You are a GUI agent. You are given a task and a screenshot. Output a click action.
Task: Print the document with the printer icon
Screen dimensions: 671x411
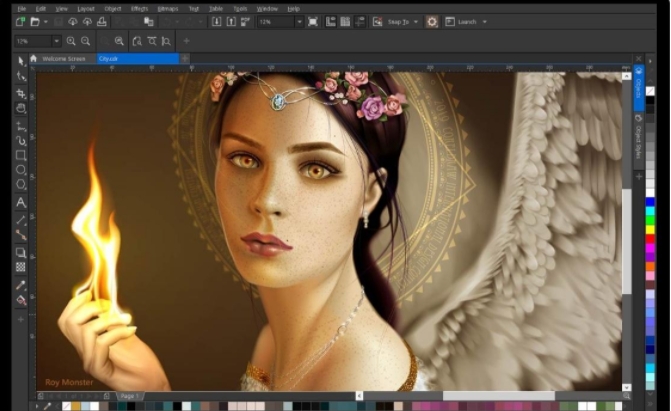(x=102, y=21)
